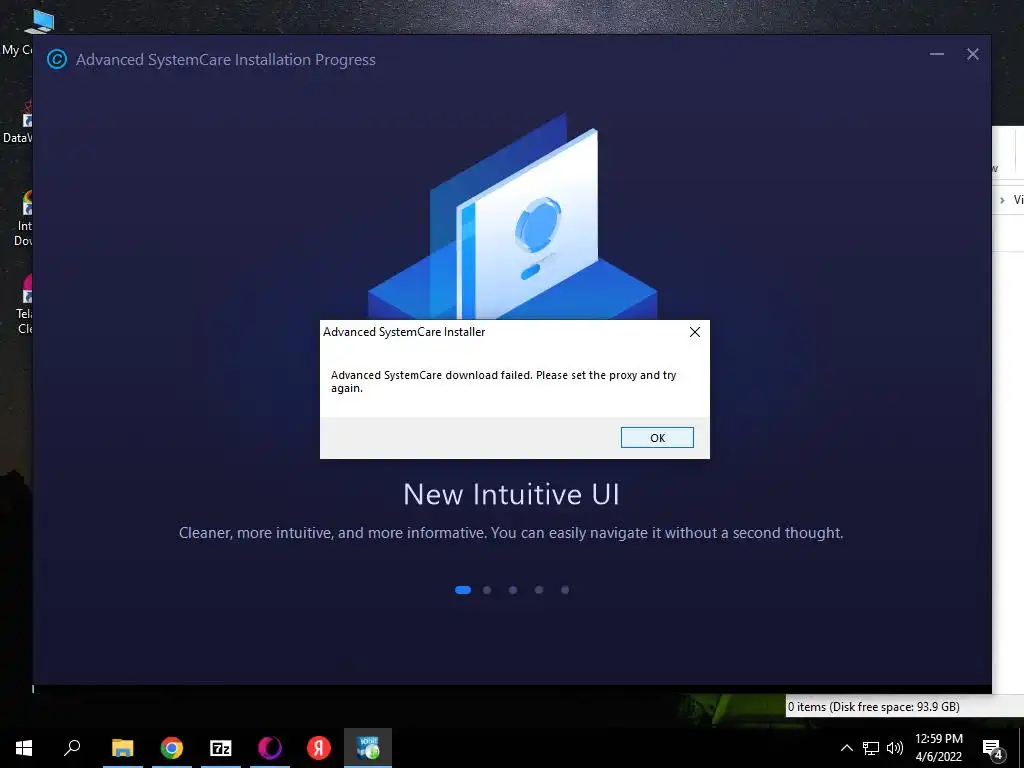Open File Explorer from the taskbar
Image resolution: width=1024 pixels, height=768 pixels.
coord(122,748)
